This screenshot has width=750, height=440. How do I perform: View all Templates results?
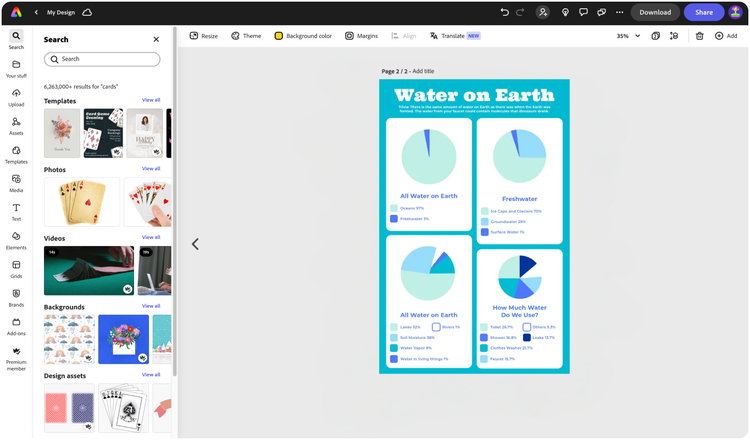(151, 100)
